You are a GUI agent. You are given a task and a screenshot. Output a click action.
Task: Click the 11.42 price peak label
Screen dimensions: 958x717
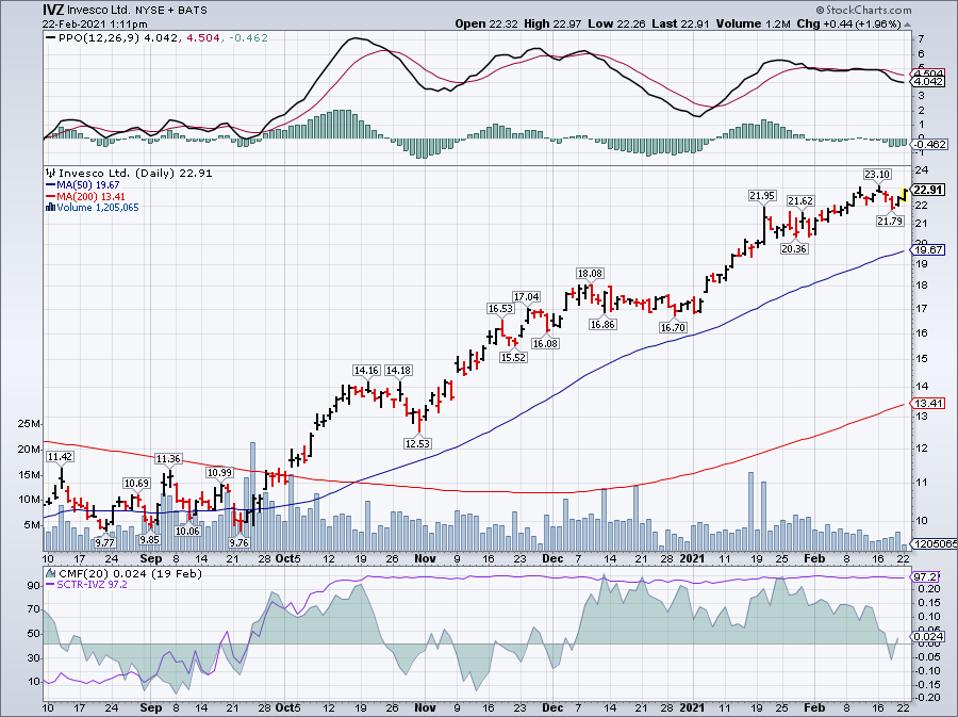click(60, 456)
